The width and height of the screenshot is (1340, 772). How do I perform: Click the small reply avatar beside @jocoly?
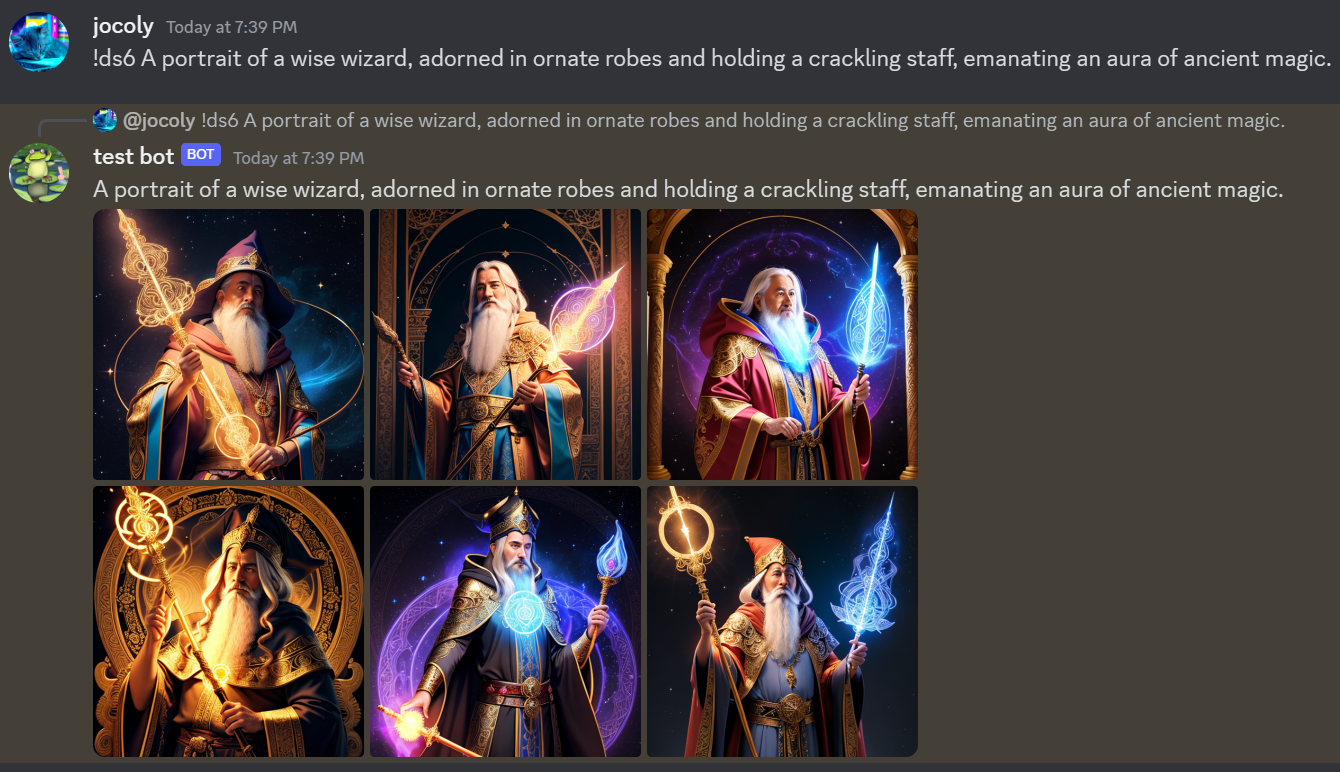pos(105,120)
